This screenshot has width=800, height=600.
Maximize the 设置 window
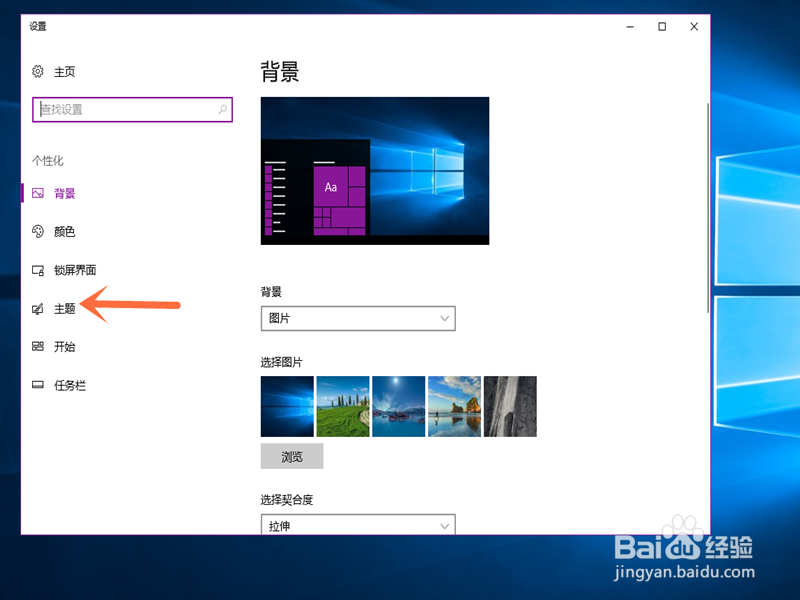tap(662, 27)
